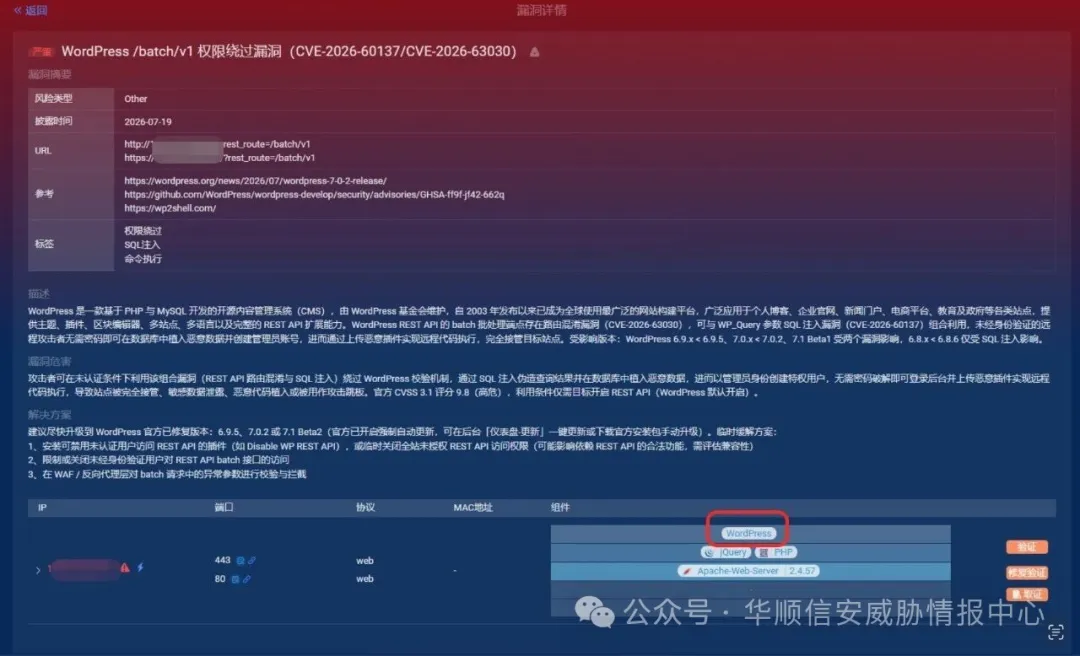Click the jQuery component tag
The image size is (1080, 656).
pyautogui.click(x=726, y=553)
